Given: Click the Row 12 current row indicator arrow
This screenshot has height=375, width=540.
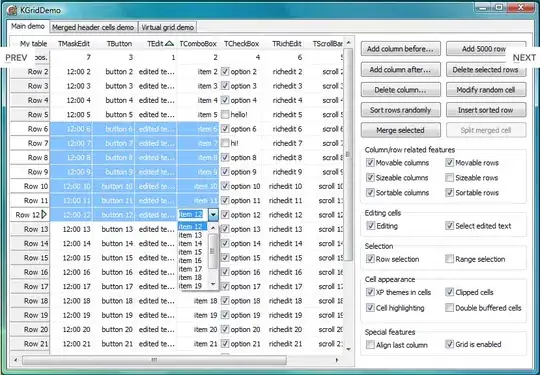Looking at the screenshot, I should tap(44, 215).
